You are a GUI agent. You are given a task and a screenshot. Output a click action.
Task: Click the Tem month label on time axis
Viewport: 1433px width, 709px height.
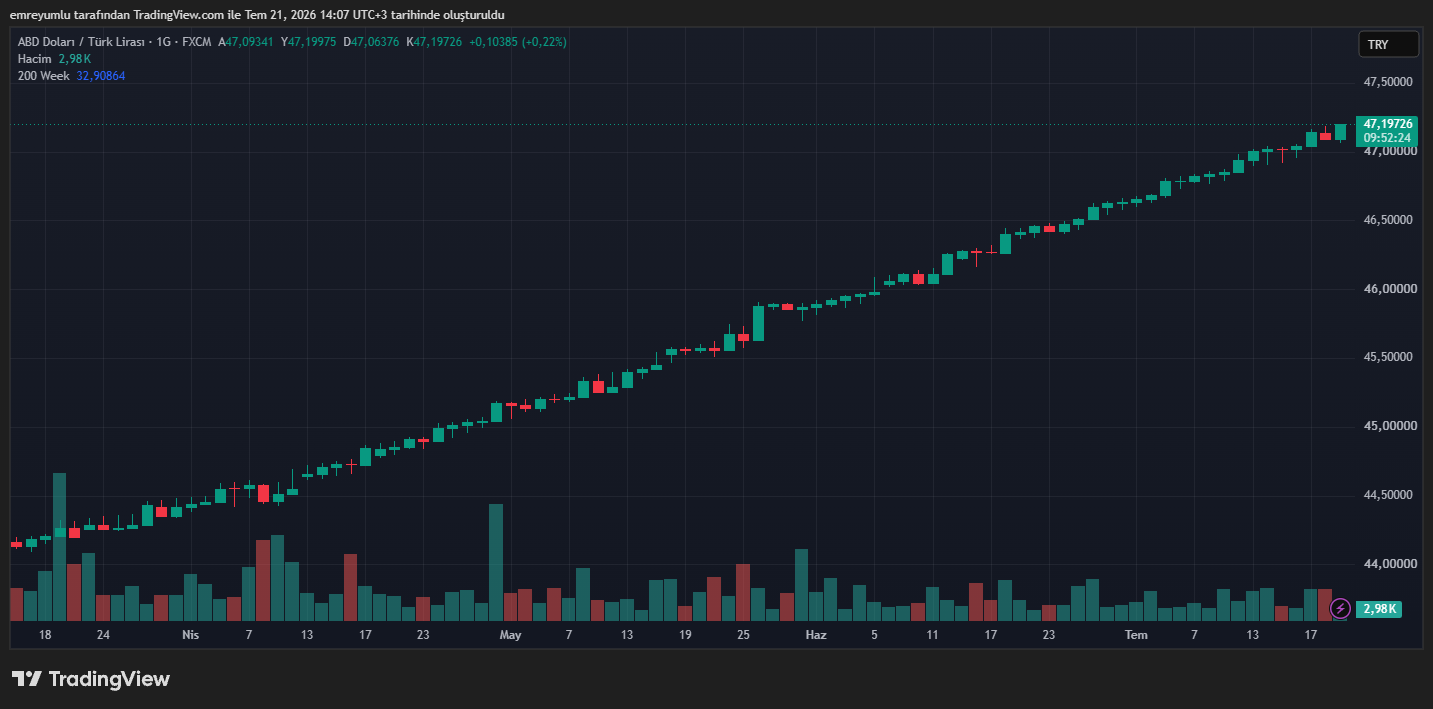1136,635
